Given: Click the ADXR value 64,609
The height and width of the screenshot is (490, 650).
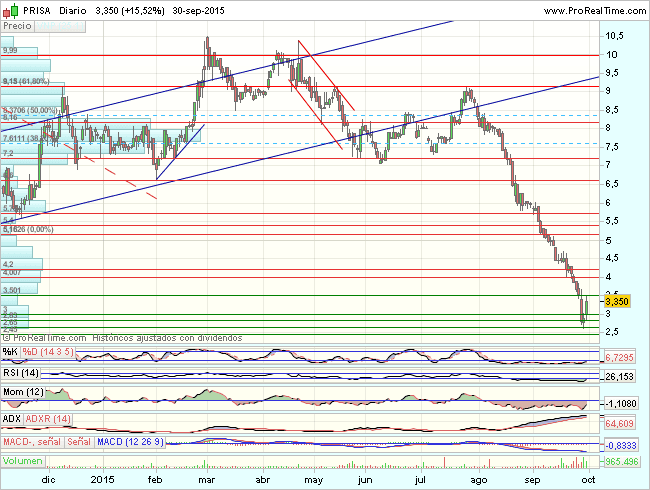Looking at the screenshot, I should point(620,424).
